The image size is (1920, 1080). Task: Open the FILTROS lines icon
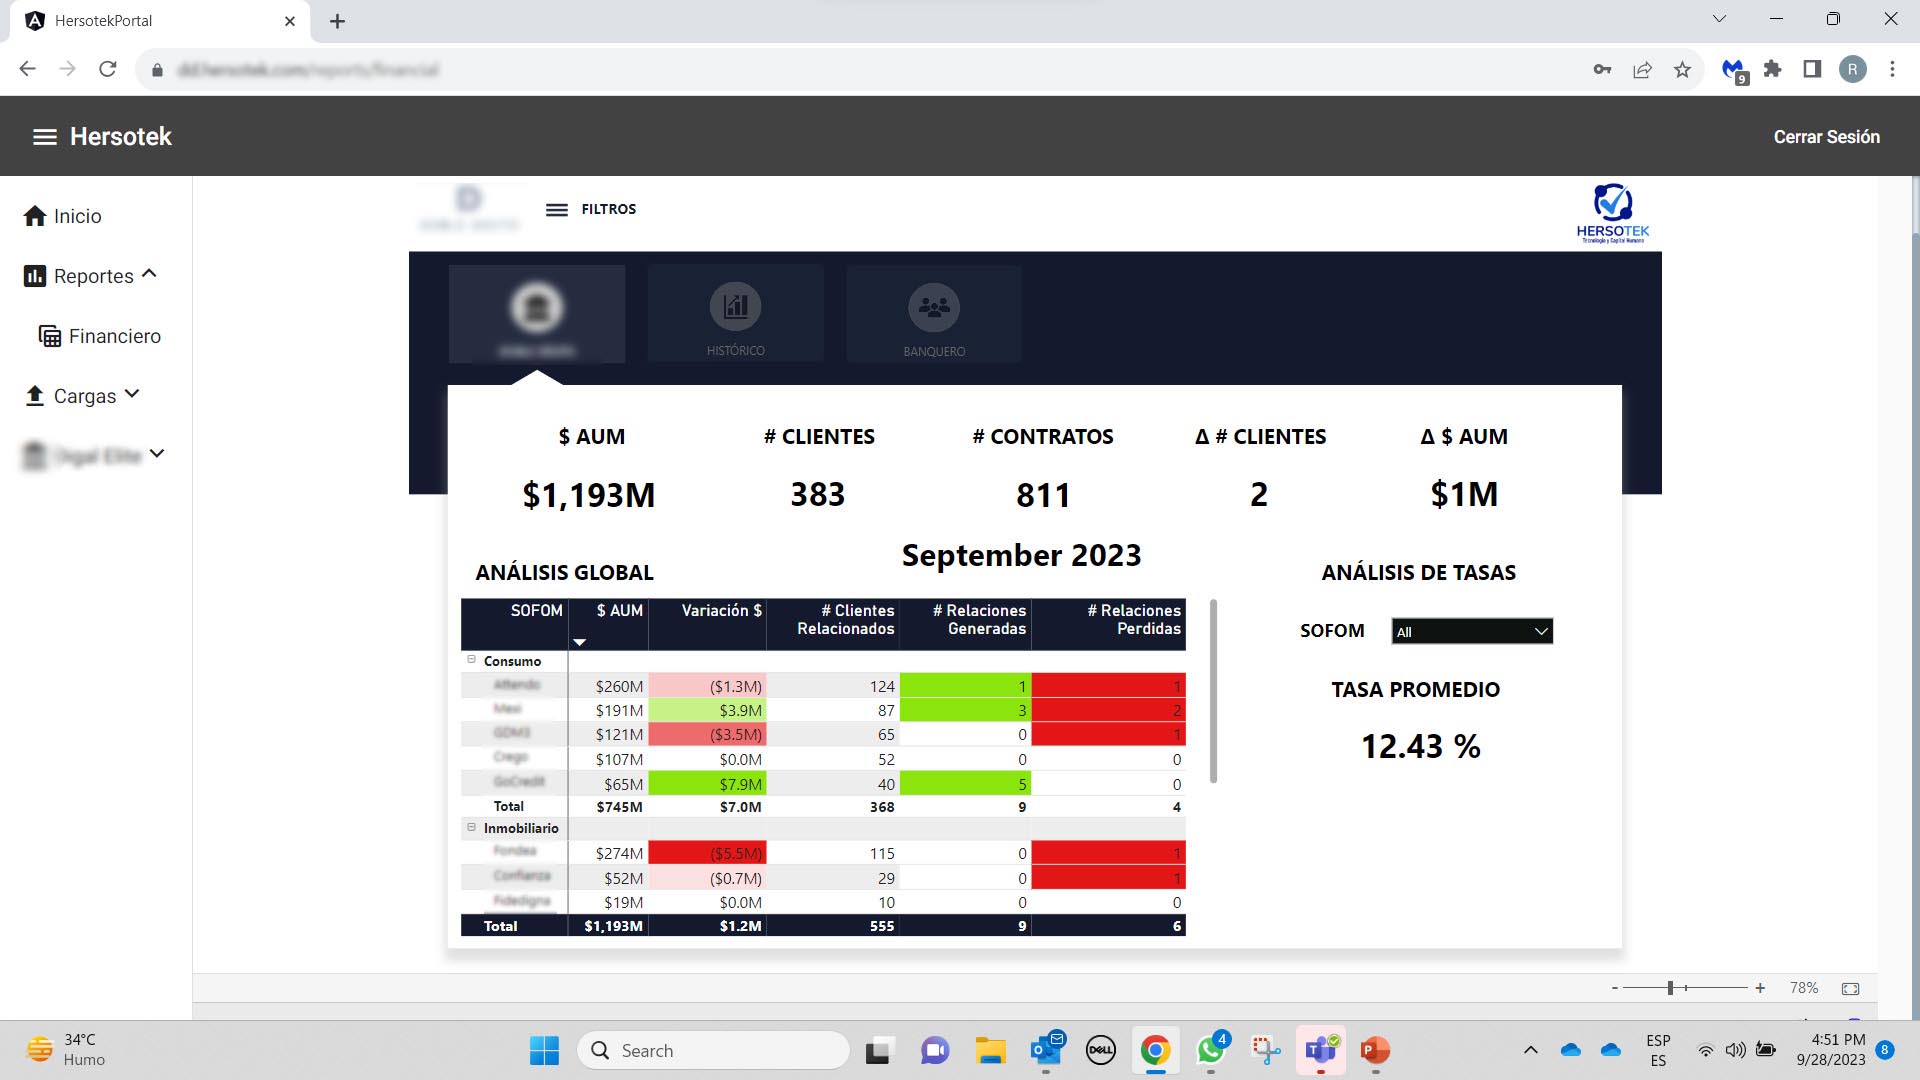tap(557, 210)
